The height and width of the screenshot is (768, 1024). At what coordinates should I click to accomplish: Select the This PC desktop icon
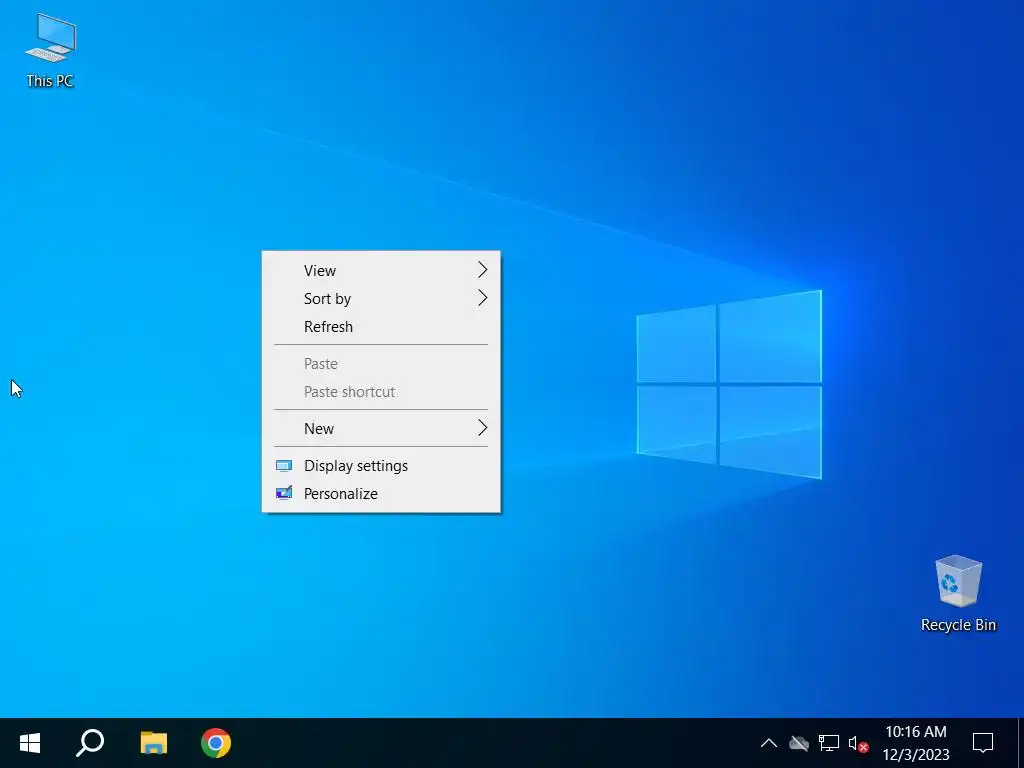pyautogui.click(x=50, y=50)
